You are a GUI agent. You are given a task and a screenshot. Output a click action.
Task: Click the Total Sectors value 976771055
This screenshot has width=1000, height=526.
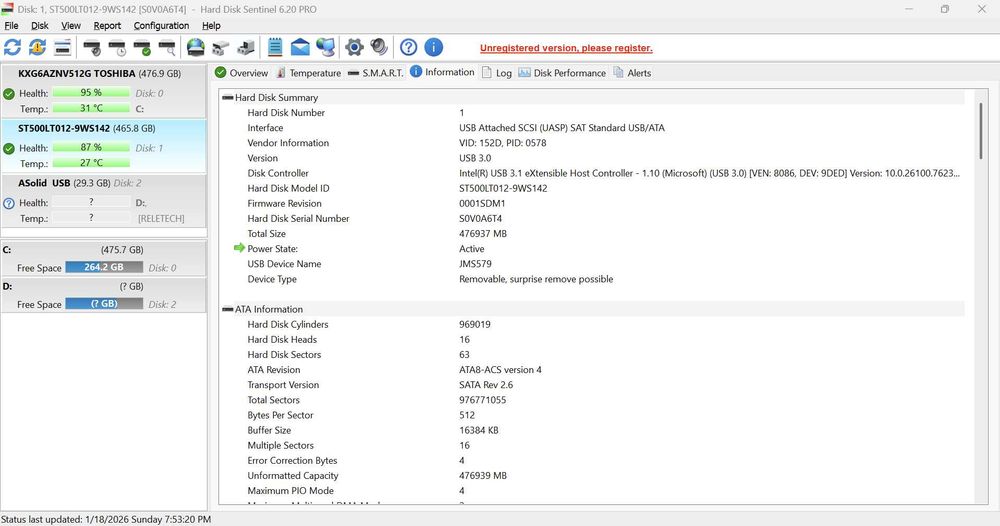click(x=482, y=400)
